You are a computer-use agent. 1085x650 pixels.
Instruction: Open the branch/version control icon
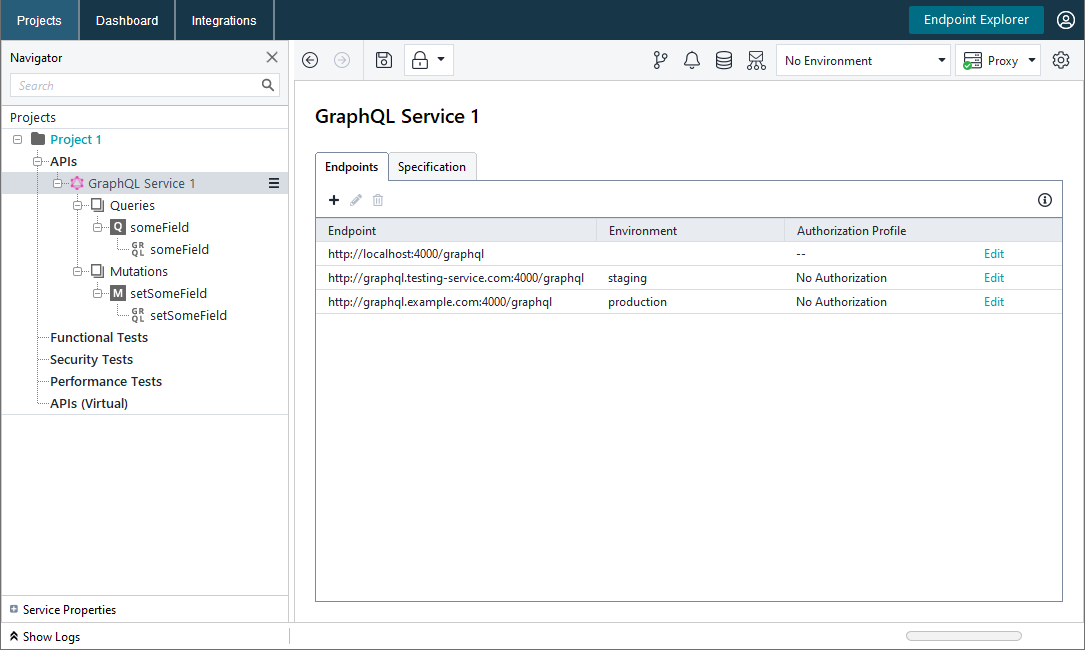pyautogui.click(x=660, y=60)
